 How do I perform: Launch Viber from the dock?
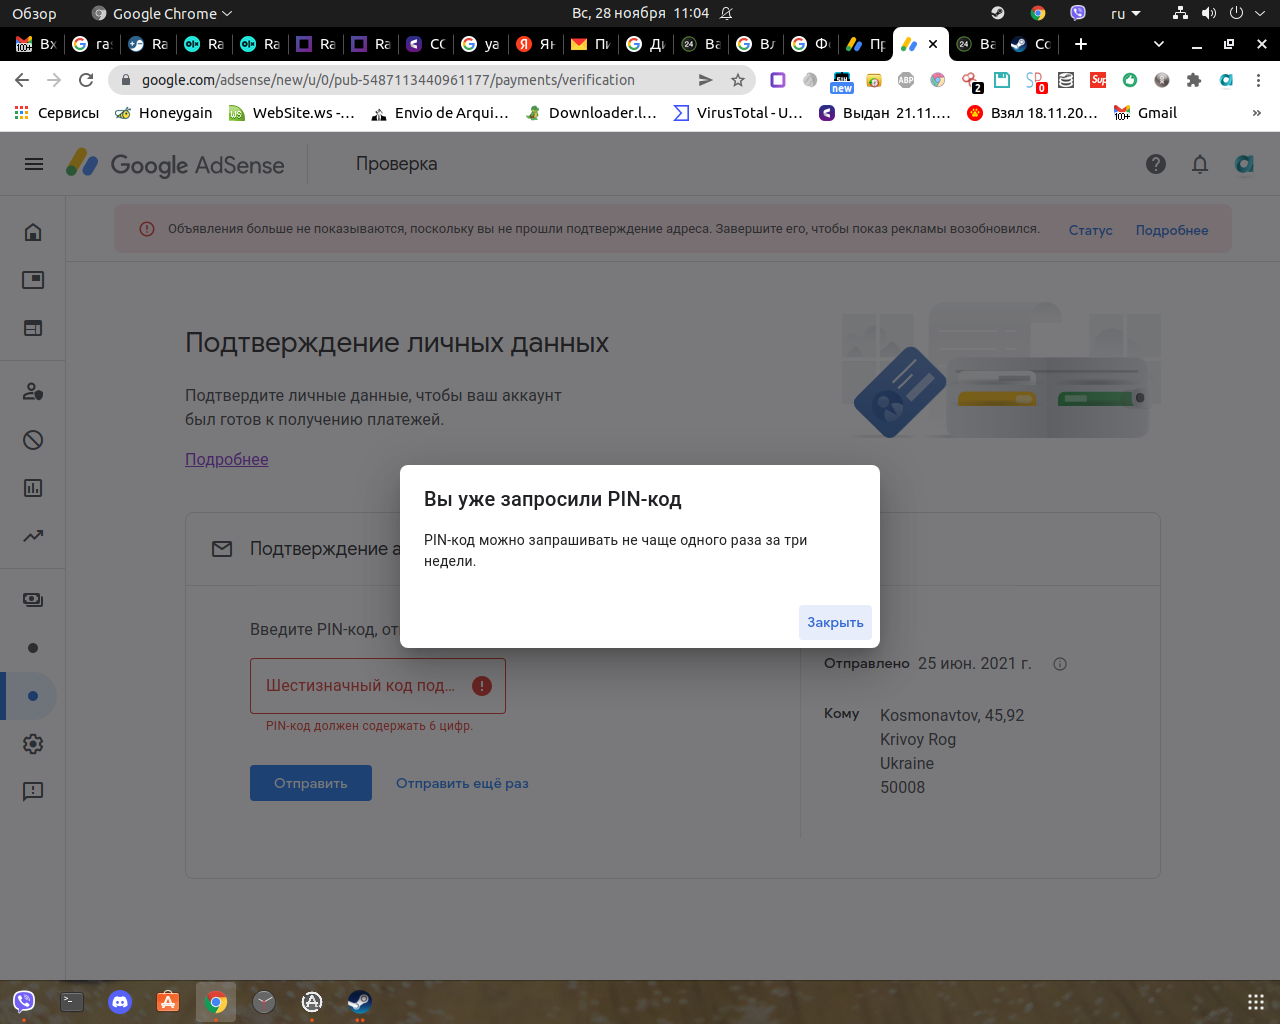[x=24, y=1001]
